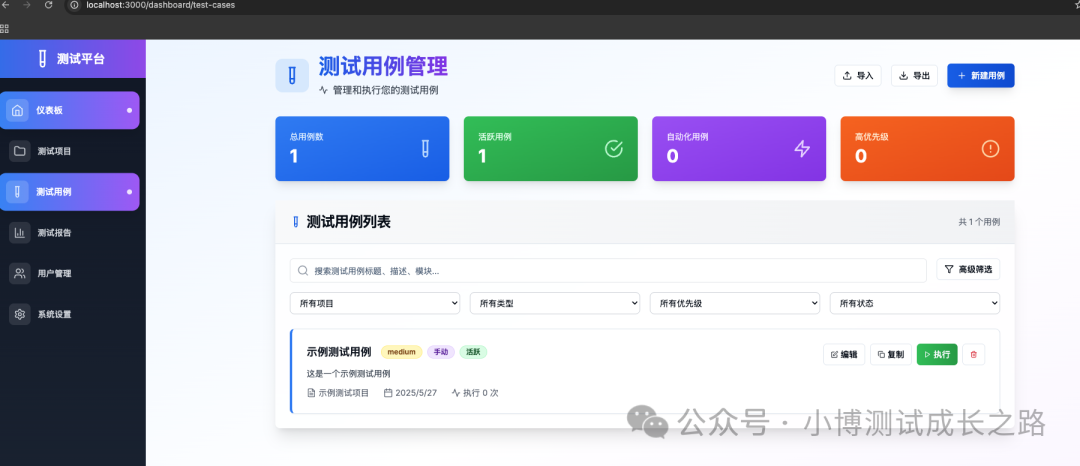Select 测试用例 sidebar item
This screenshot has width=1080, height=466.
[x=70, y=191]
